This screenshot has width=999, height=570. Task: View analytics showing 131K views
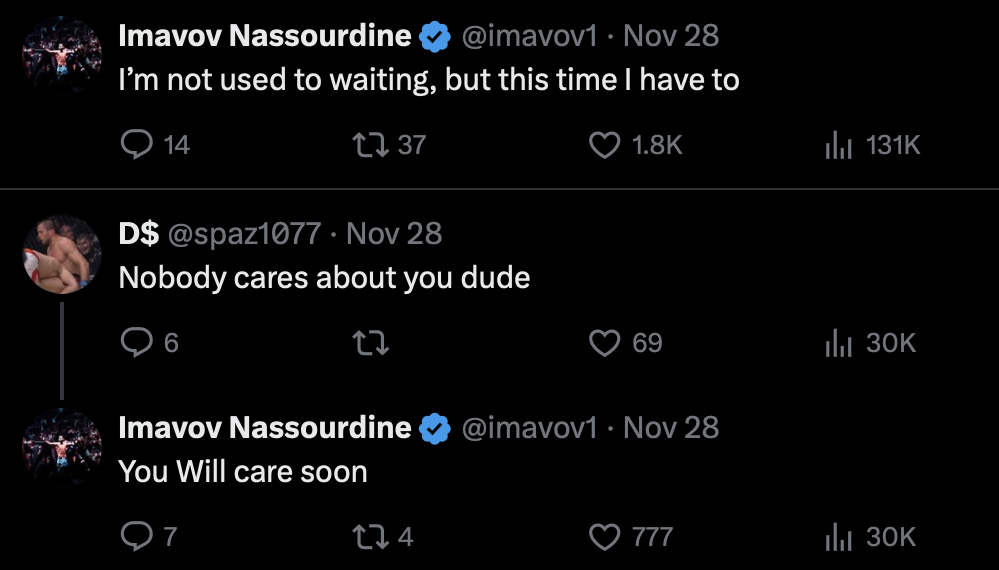coord(837,146)
